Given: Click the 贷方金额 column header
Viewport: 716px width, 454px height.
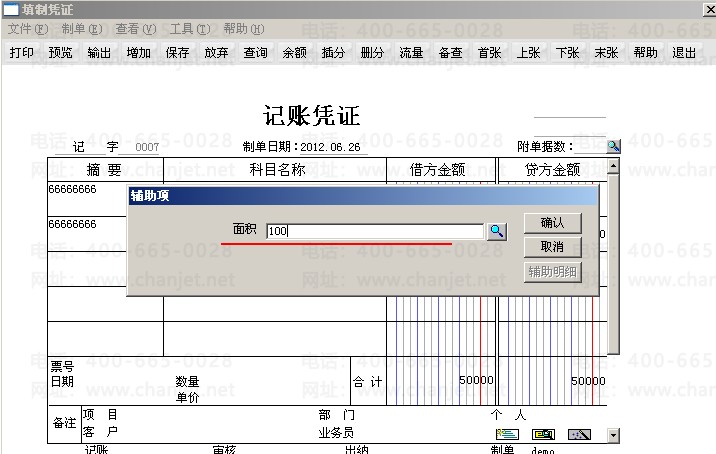Looking at the screenshot, I should pyautogui.click(x=553, y=170).
